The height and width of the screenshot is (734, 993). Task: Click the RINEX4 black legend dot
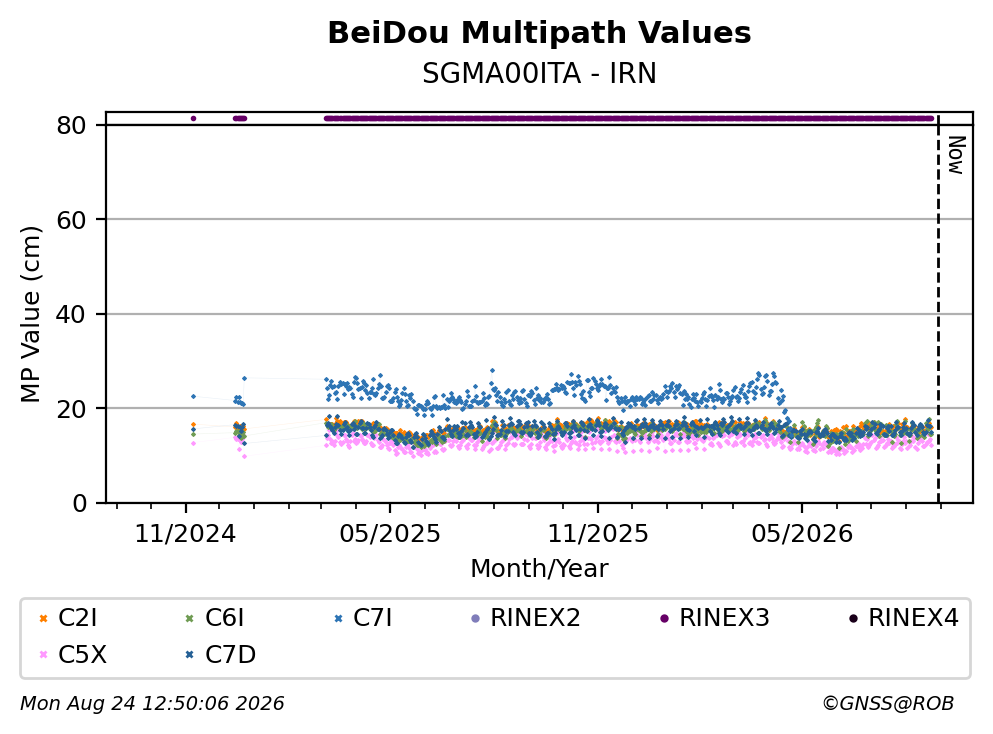click(x=853, y=619)
